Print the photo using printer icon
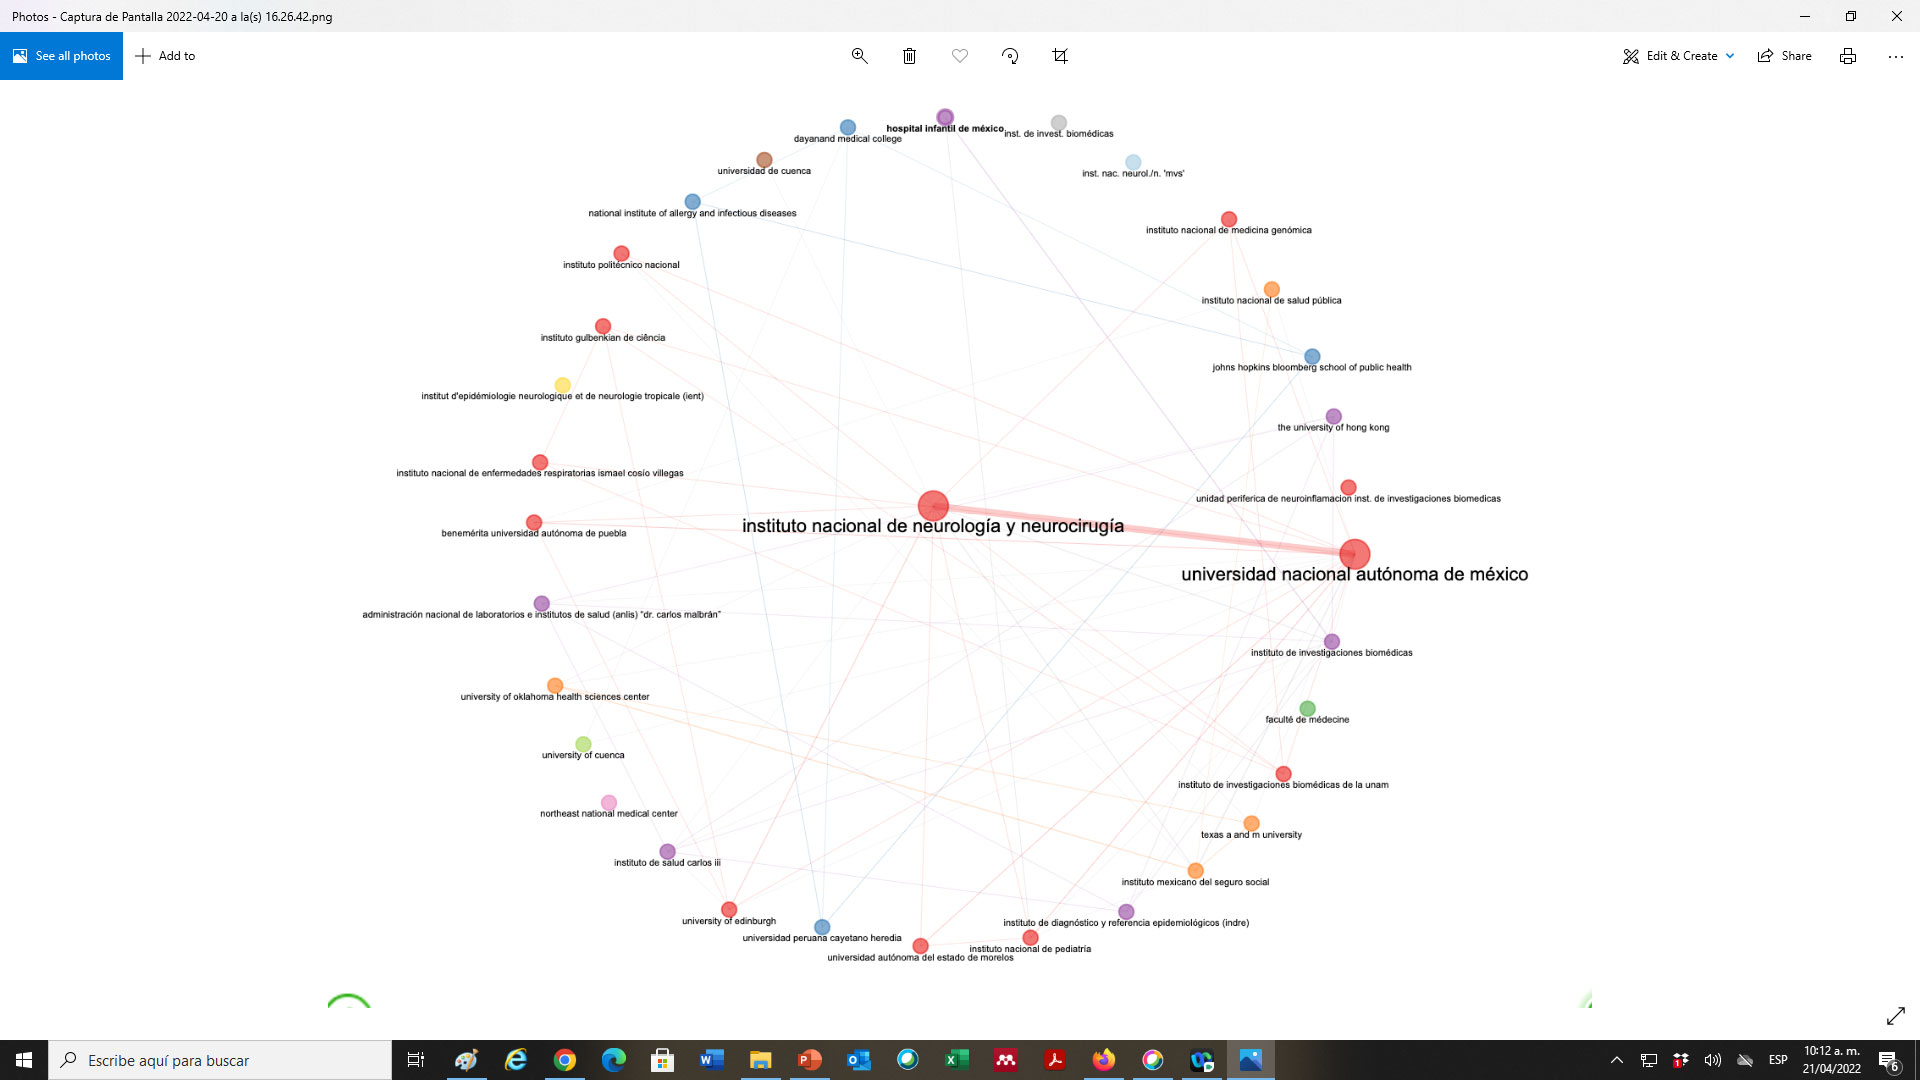This screenshot has height=1080, width=1920. click(x=1848, y=56)
